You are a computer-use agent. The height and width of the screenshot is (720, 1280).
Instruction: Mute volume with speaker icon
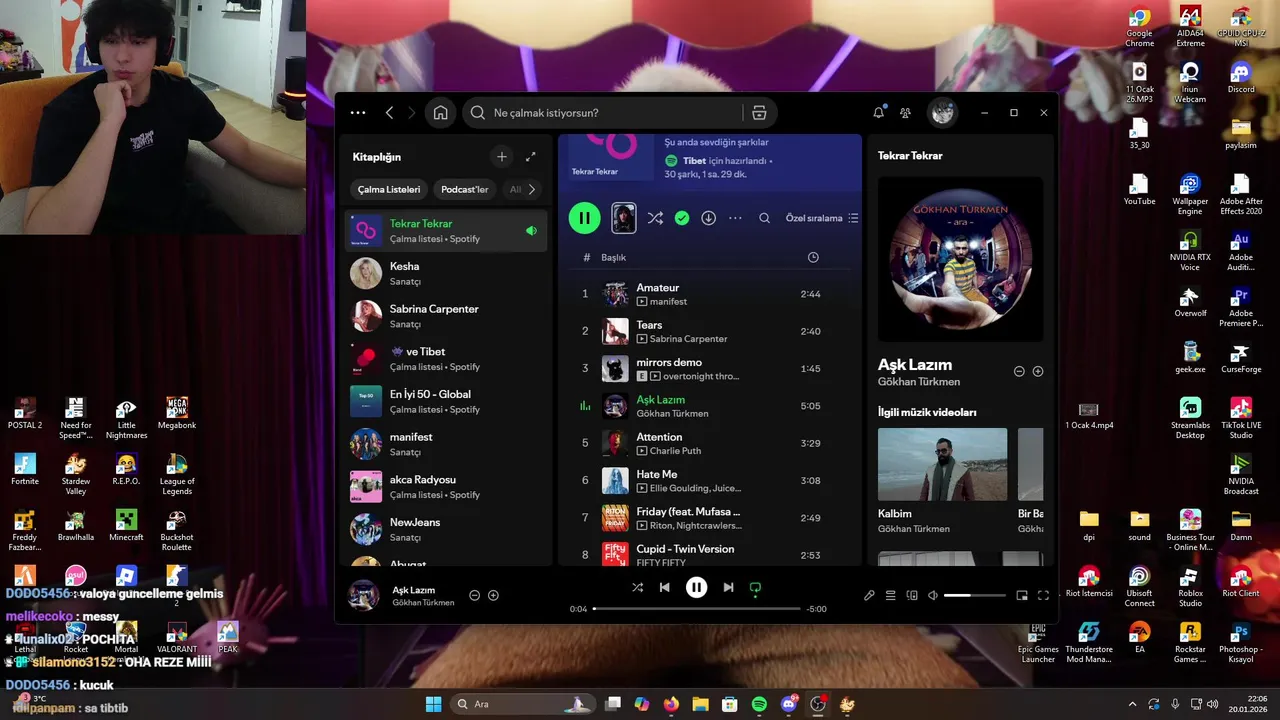(x=933, y=595)
